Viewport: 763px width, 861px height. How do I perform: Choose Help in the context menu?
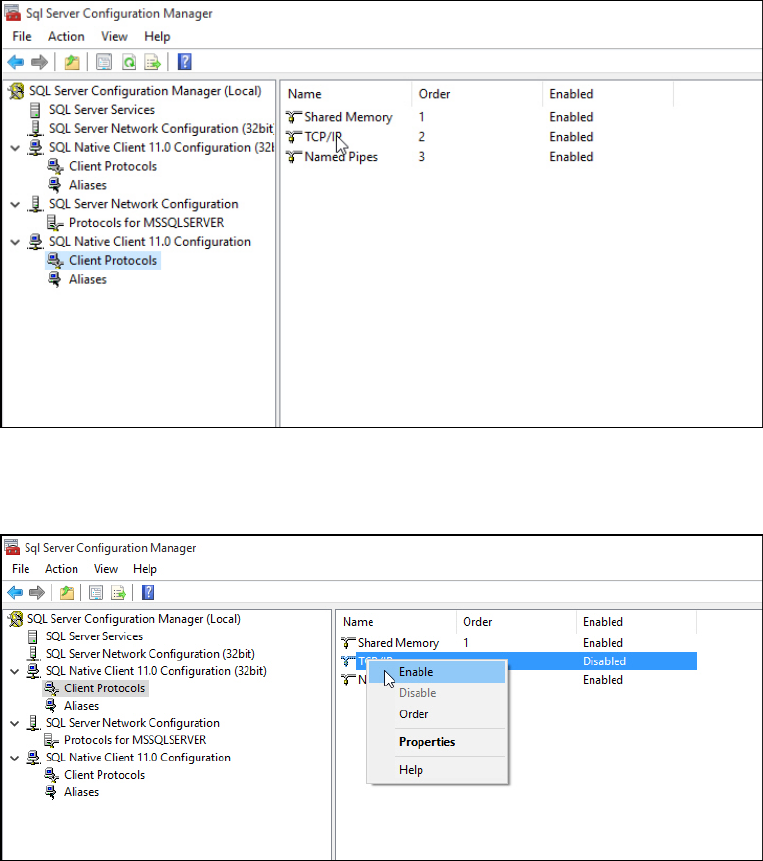437,770
